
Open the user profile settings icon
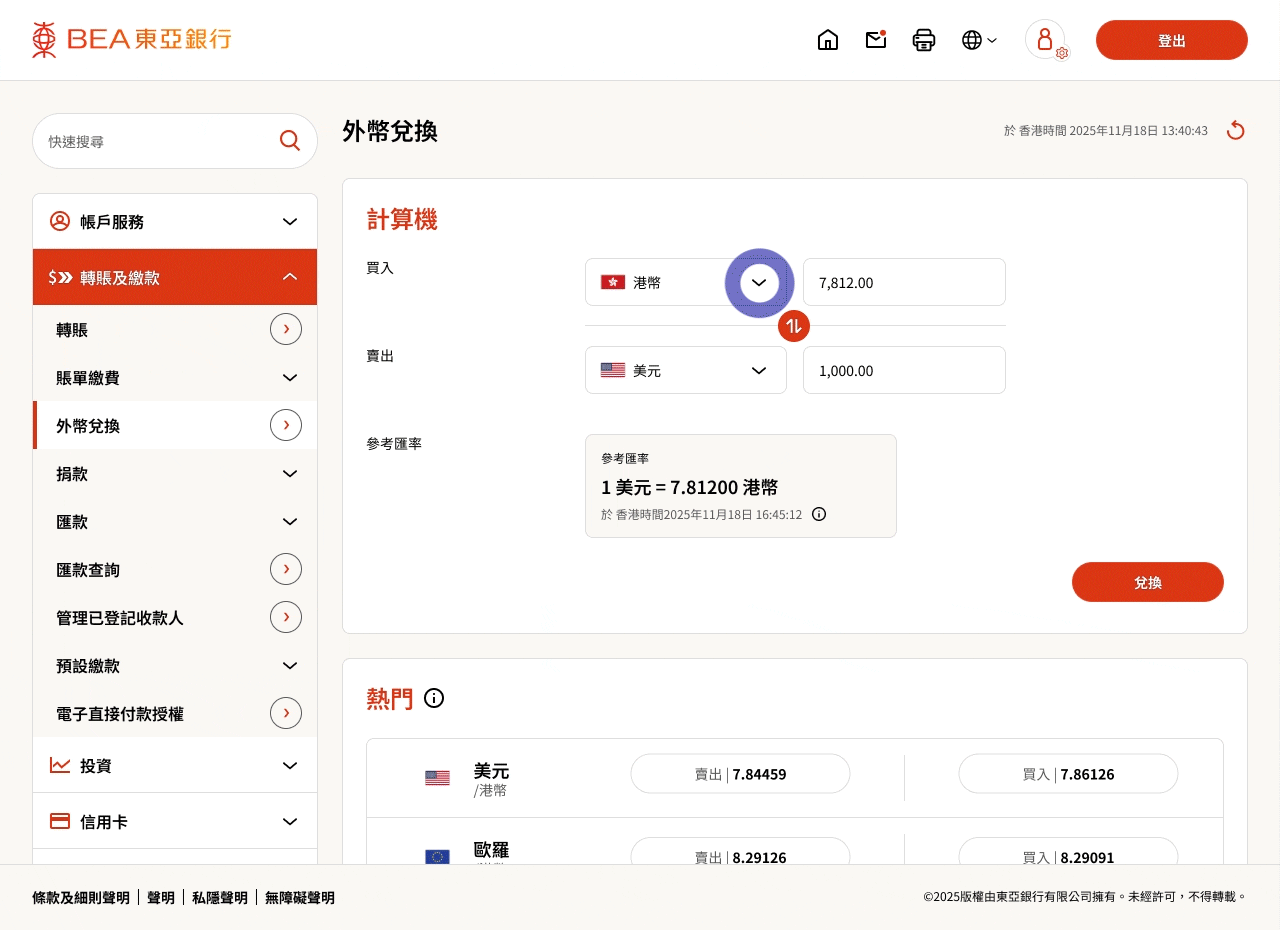[x=1046, y=40]
